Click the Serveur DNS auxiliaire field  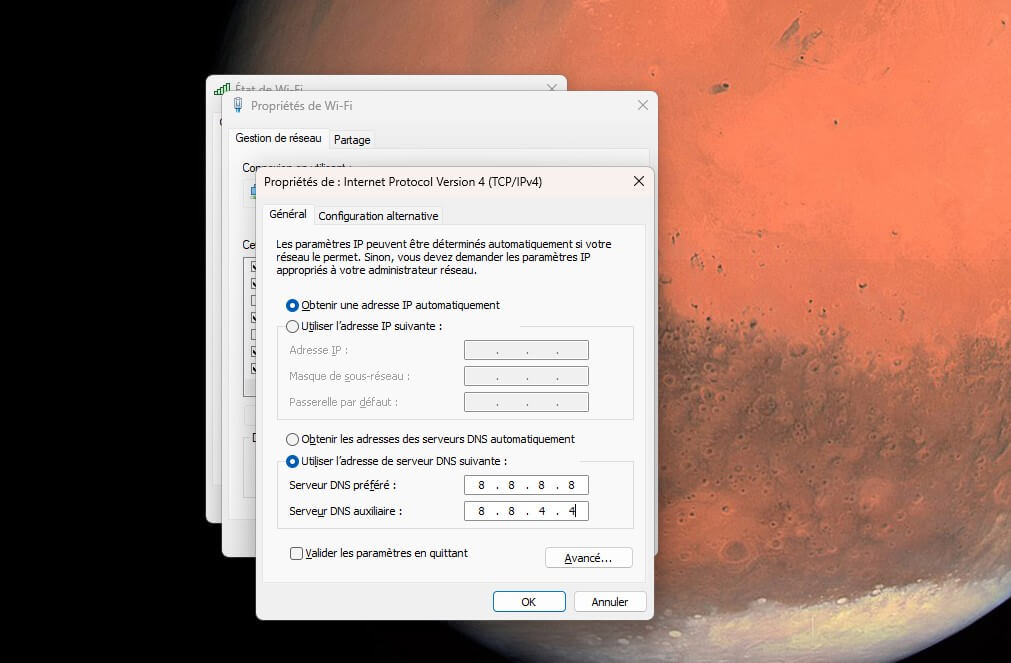[x=526, y=511]
